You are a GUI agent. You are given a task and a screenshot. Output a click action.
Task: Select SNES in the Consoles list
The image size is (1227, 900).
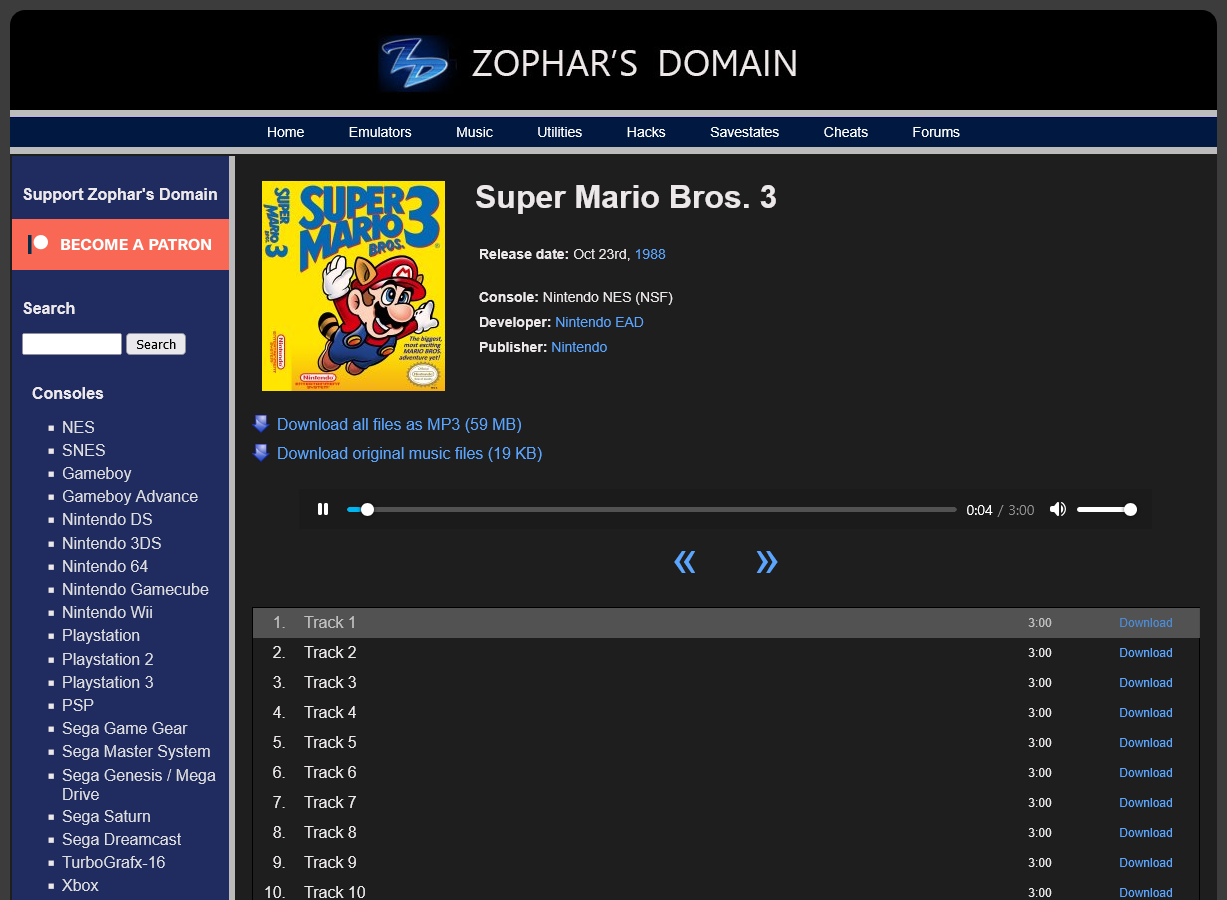click(83, 450)
